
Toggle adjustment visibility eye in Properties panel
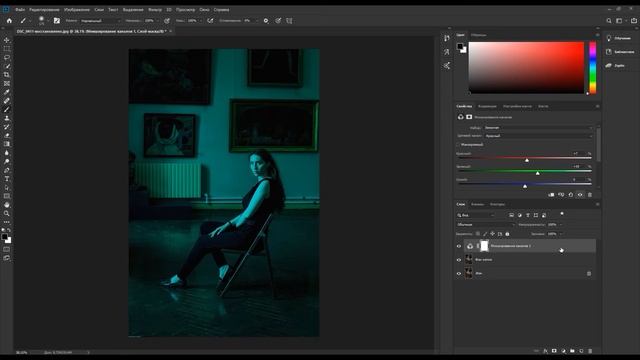tap(580, 195)
